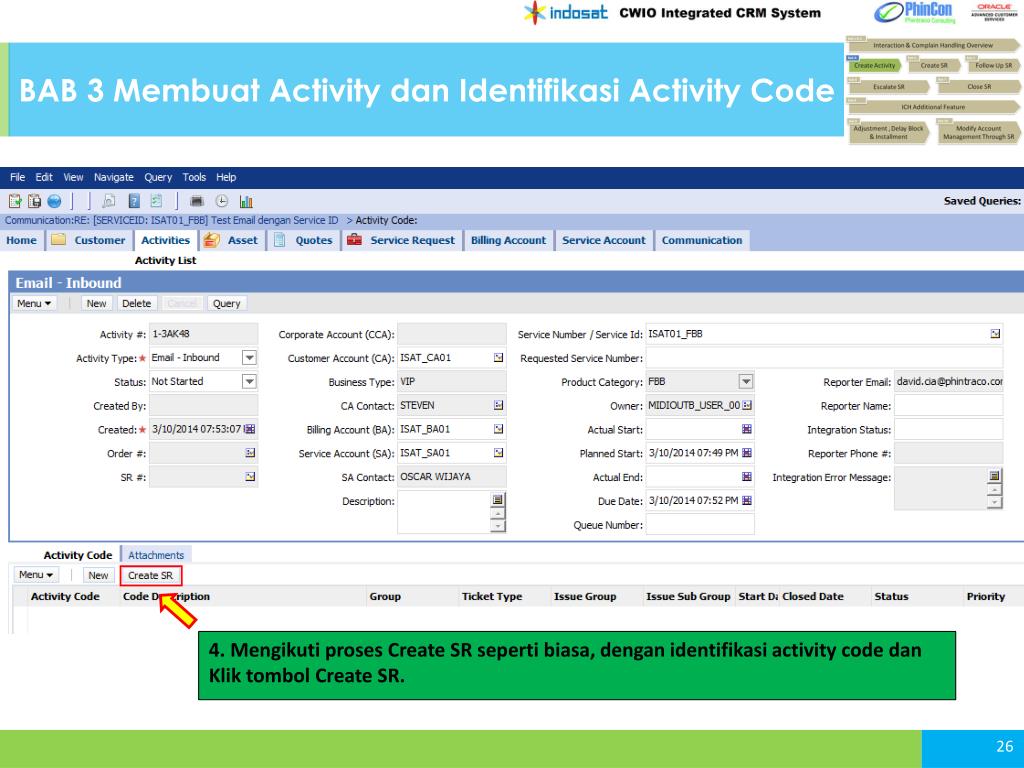Open the Actual Start calendar icon
This screenshot has height=768, width=1024.
point(747,429)
